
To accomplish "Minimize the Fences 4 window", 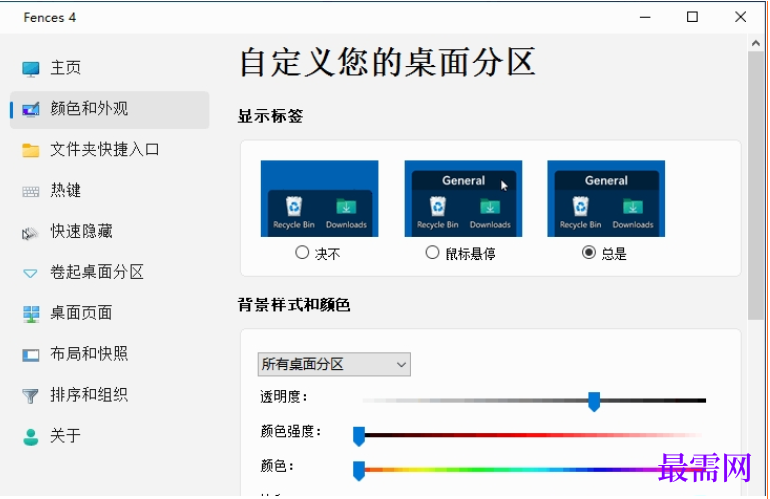I will click(645, 17).
